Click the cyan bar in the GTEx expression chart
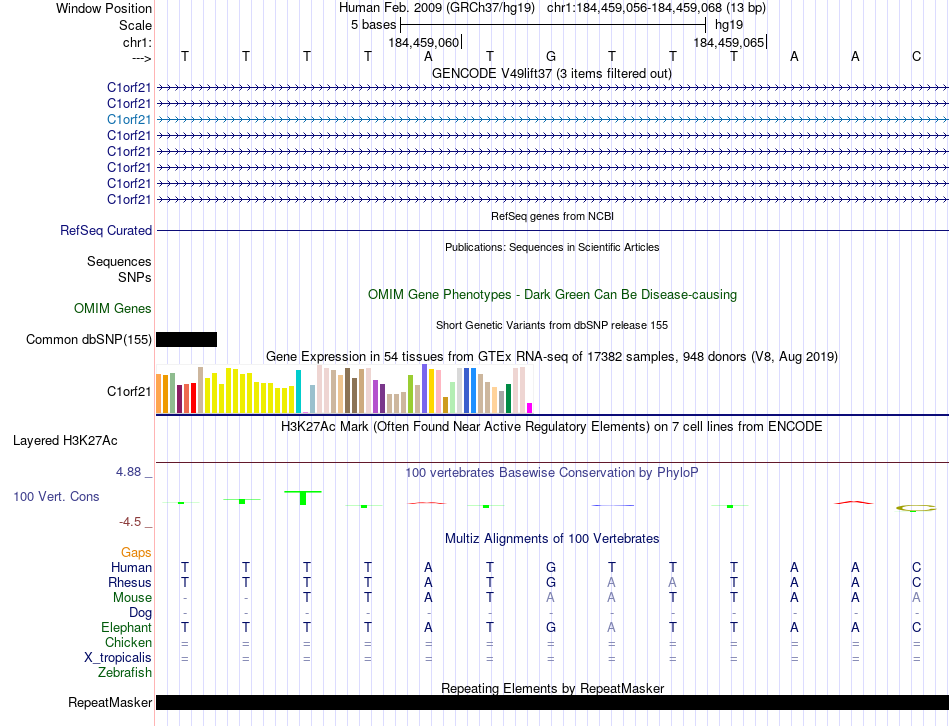The height and width of the screenshot is (726, 950). point(298,391)
